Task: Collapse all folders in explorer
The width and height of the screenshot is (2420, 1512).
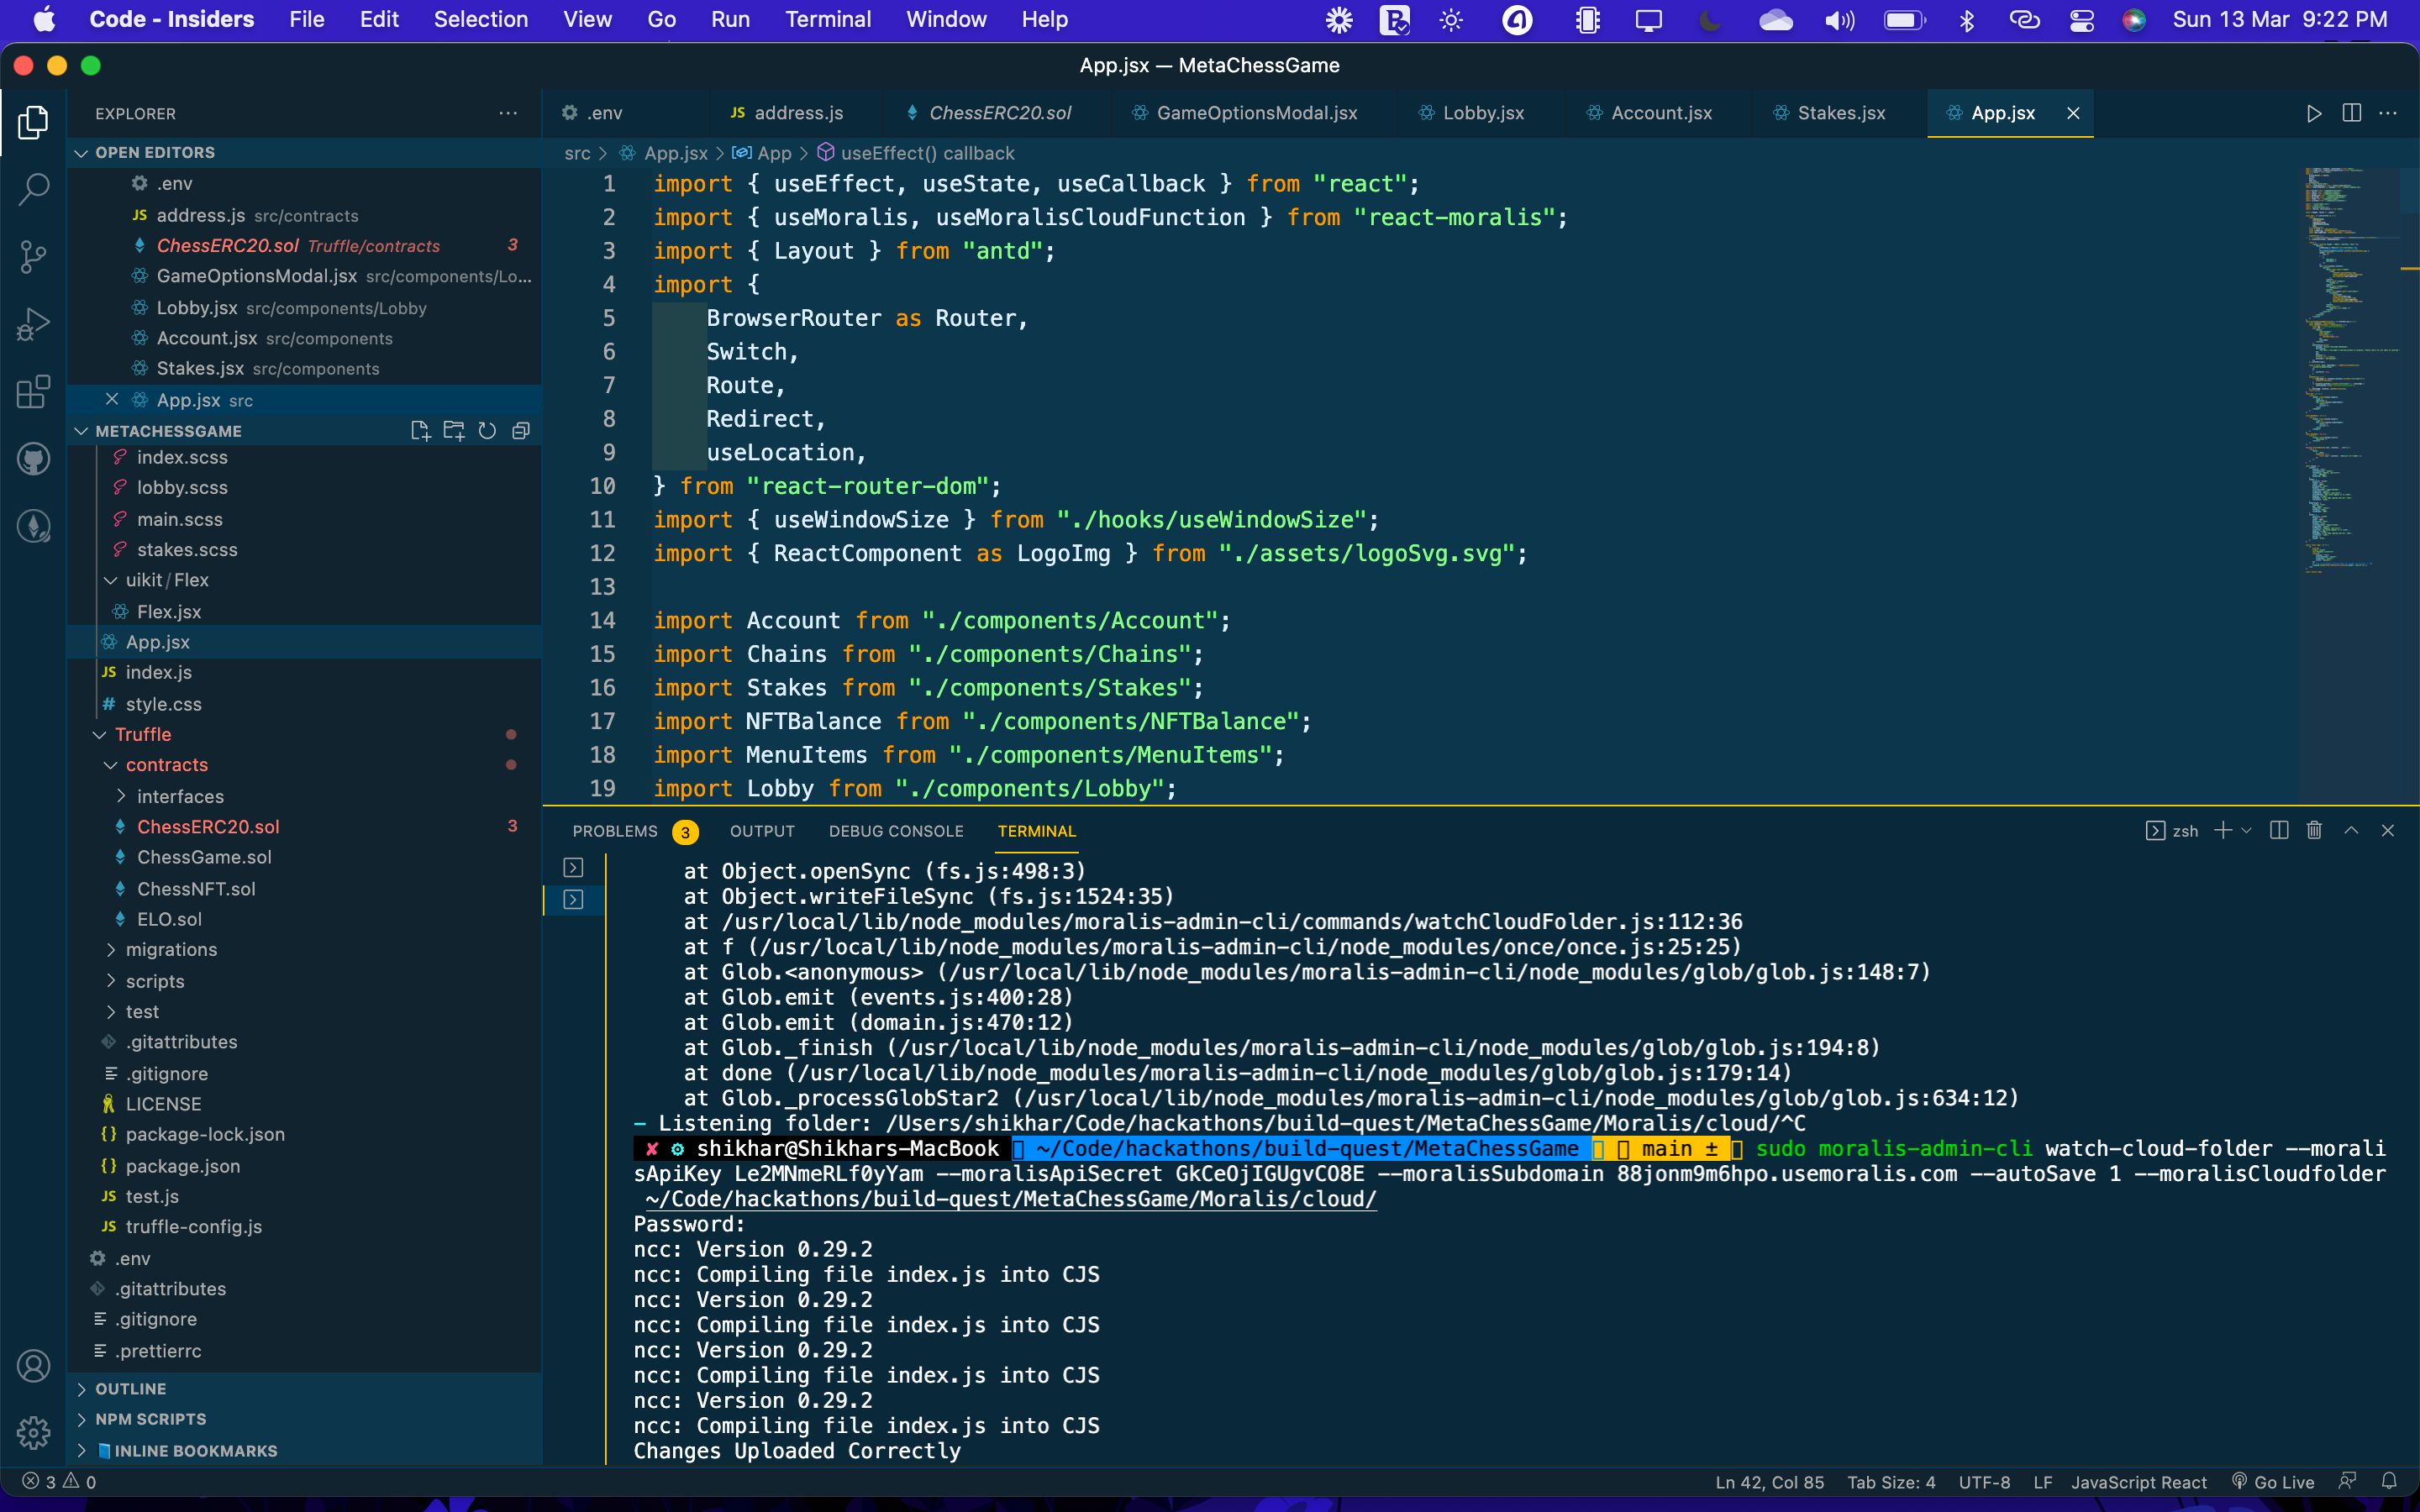Action: [x=521, y=431]
